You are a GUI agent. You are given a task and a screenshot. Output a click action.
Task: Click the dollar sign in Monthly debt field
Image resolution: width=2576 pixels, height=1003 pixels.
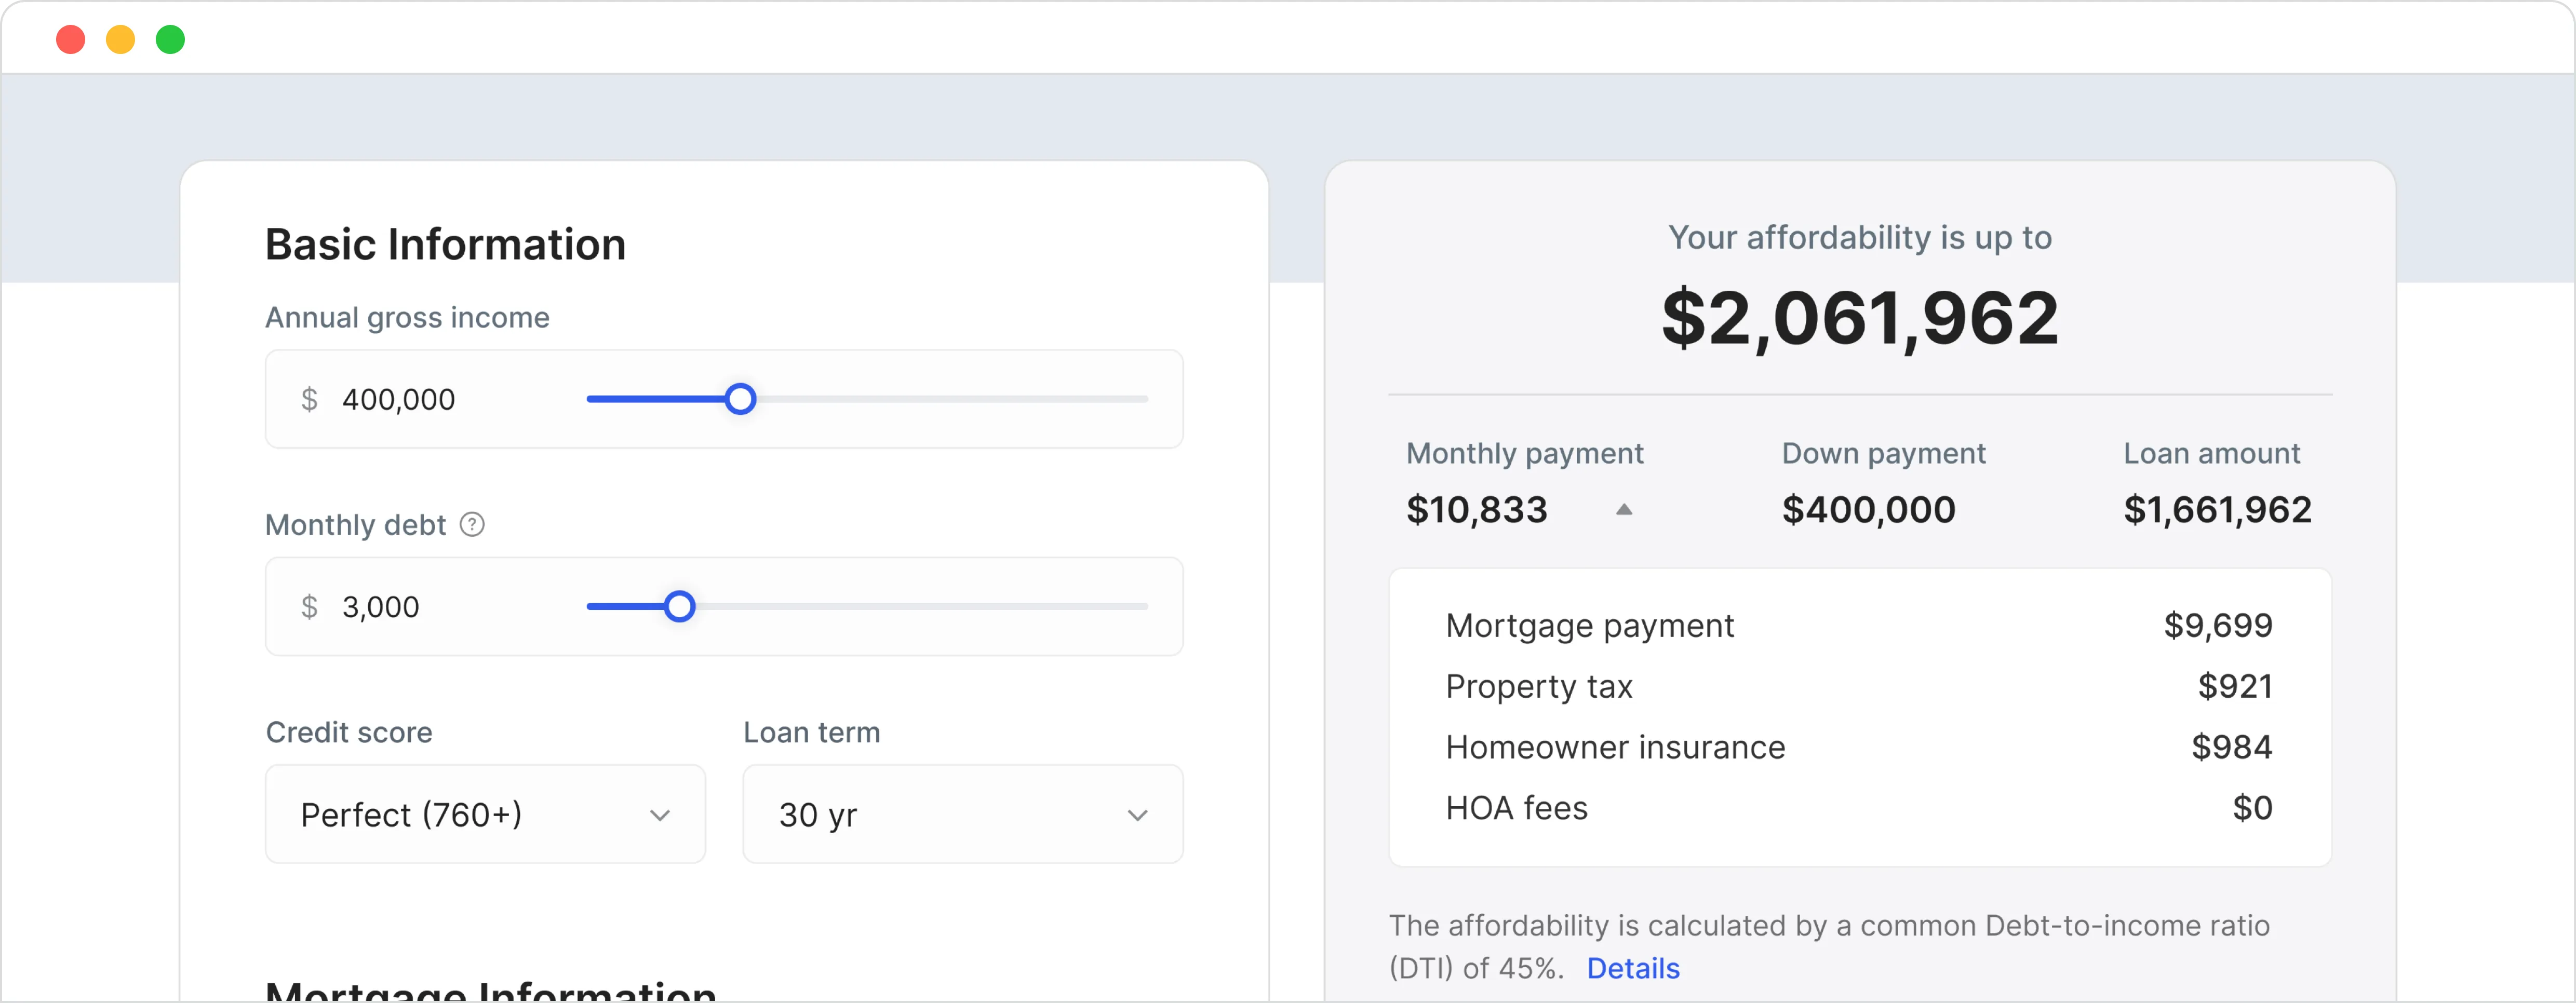pos(309,606)
